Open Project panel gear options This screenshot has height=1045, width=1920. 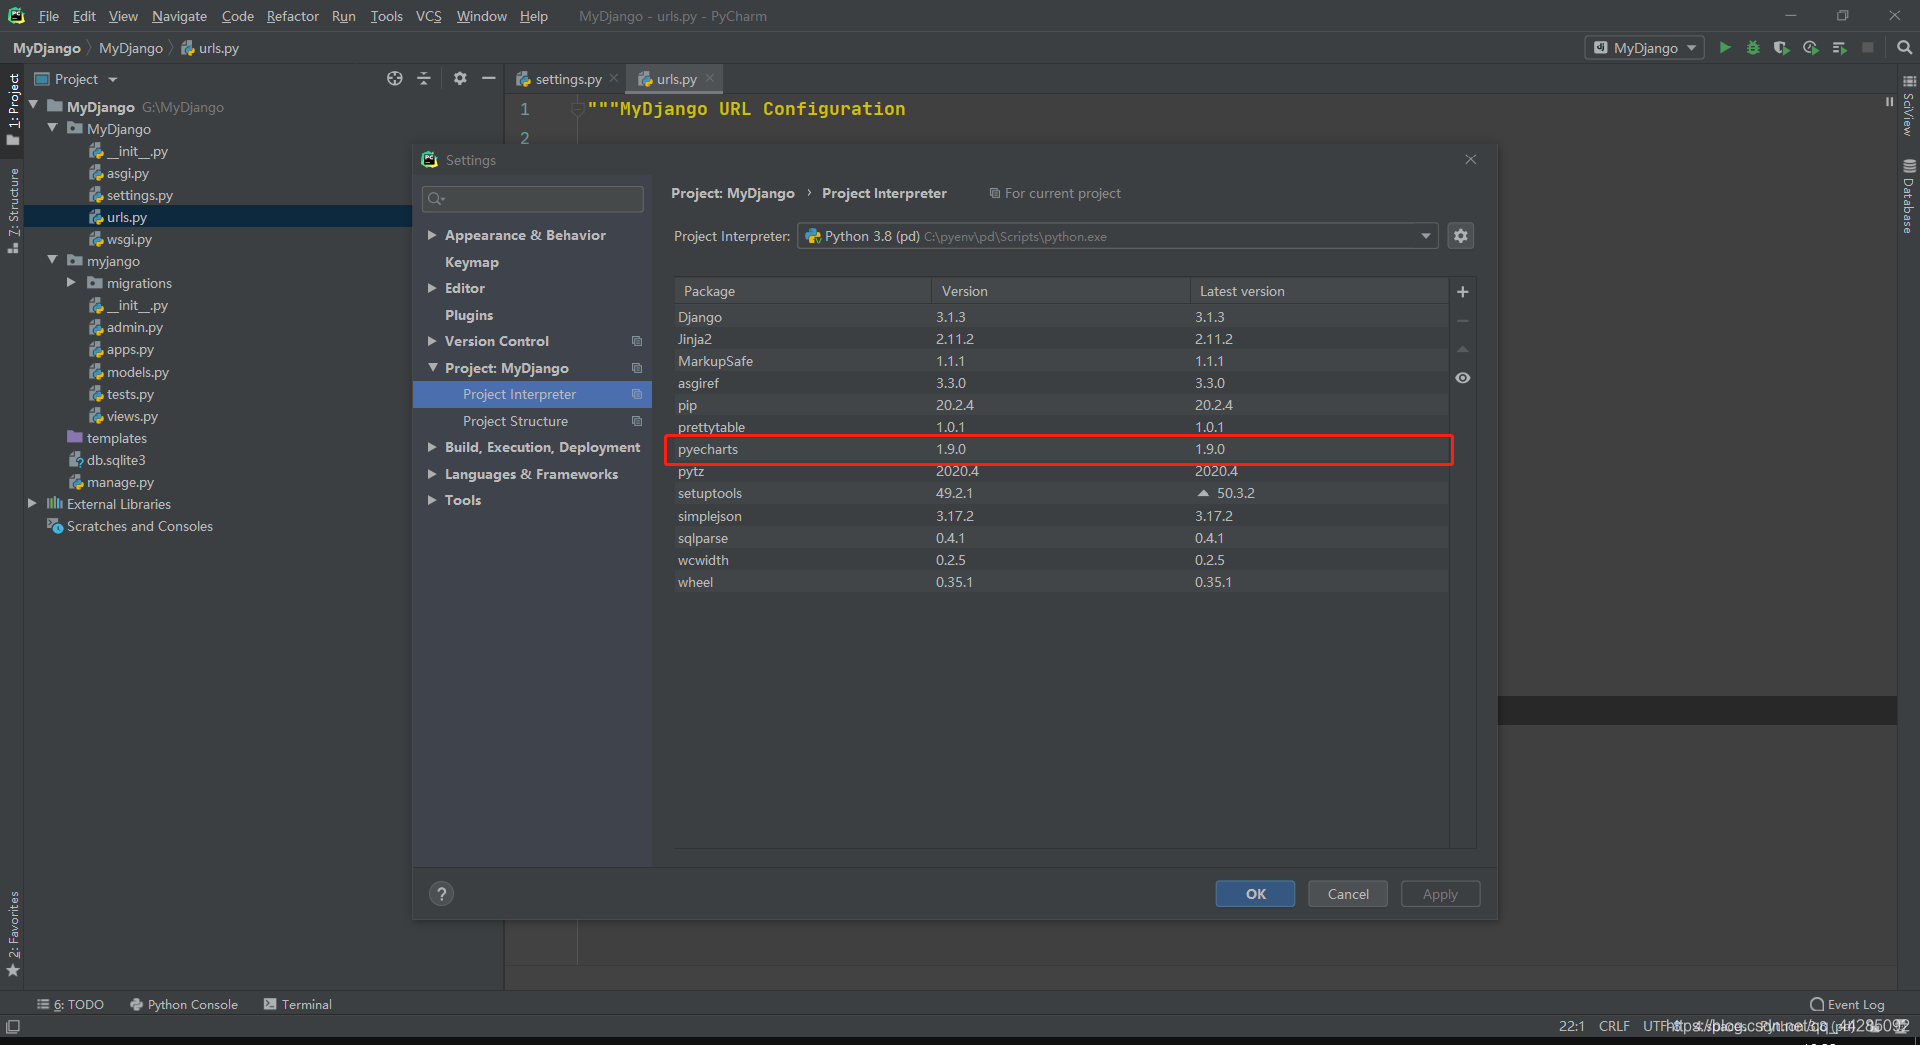[460, 79]
